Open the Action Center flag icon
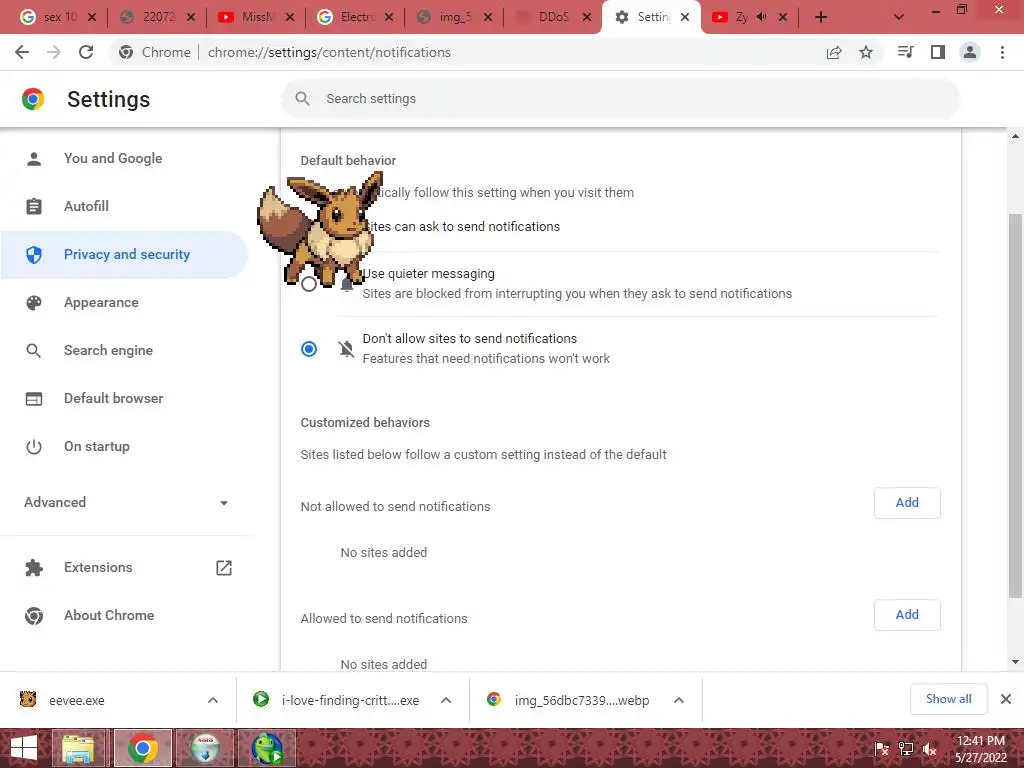1024x768 pixels. coord(882,749)
